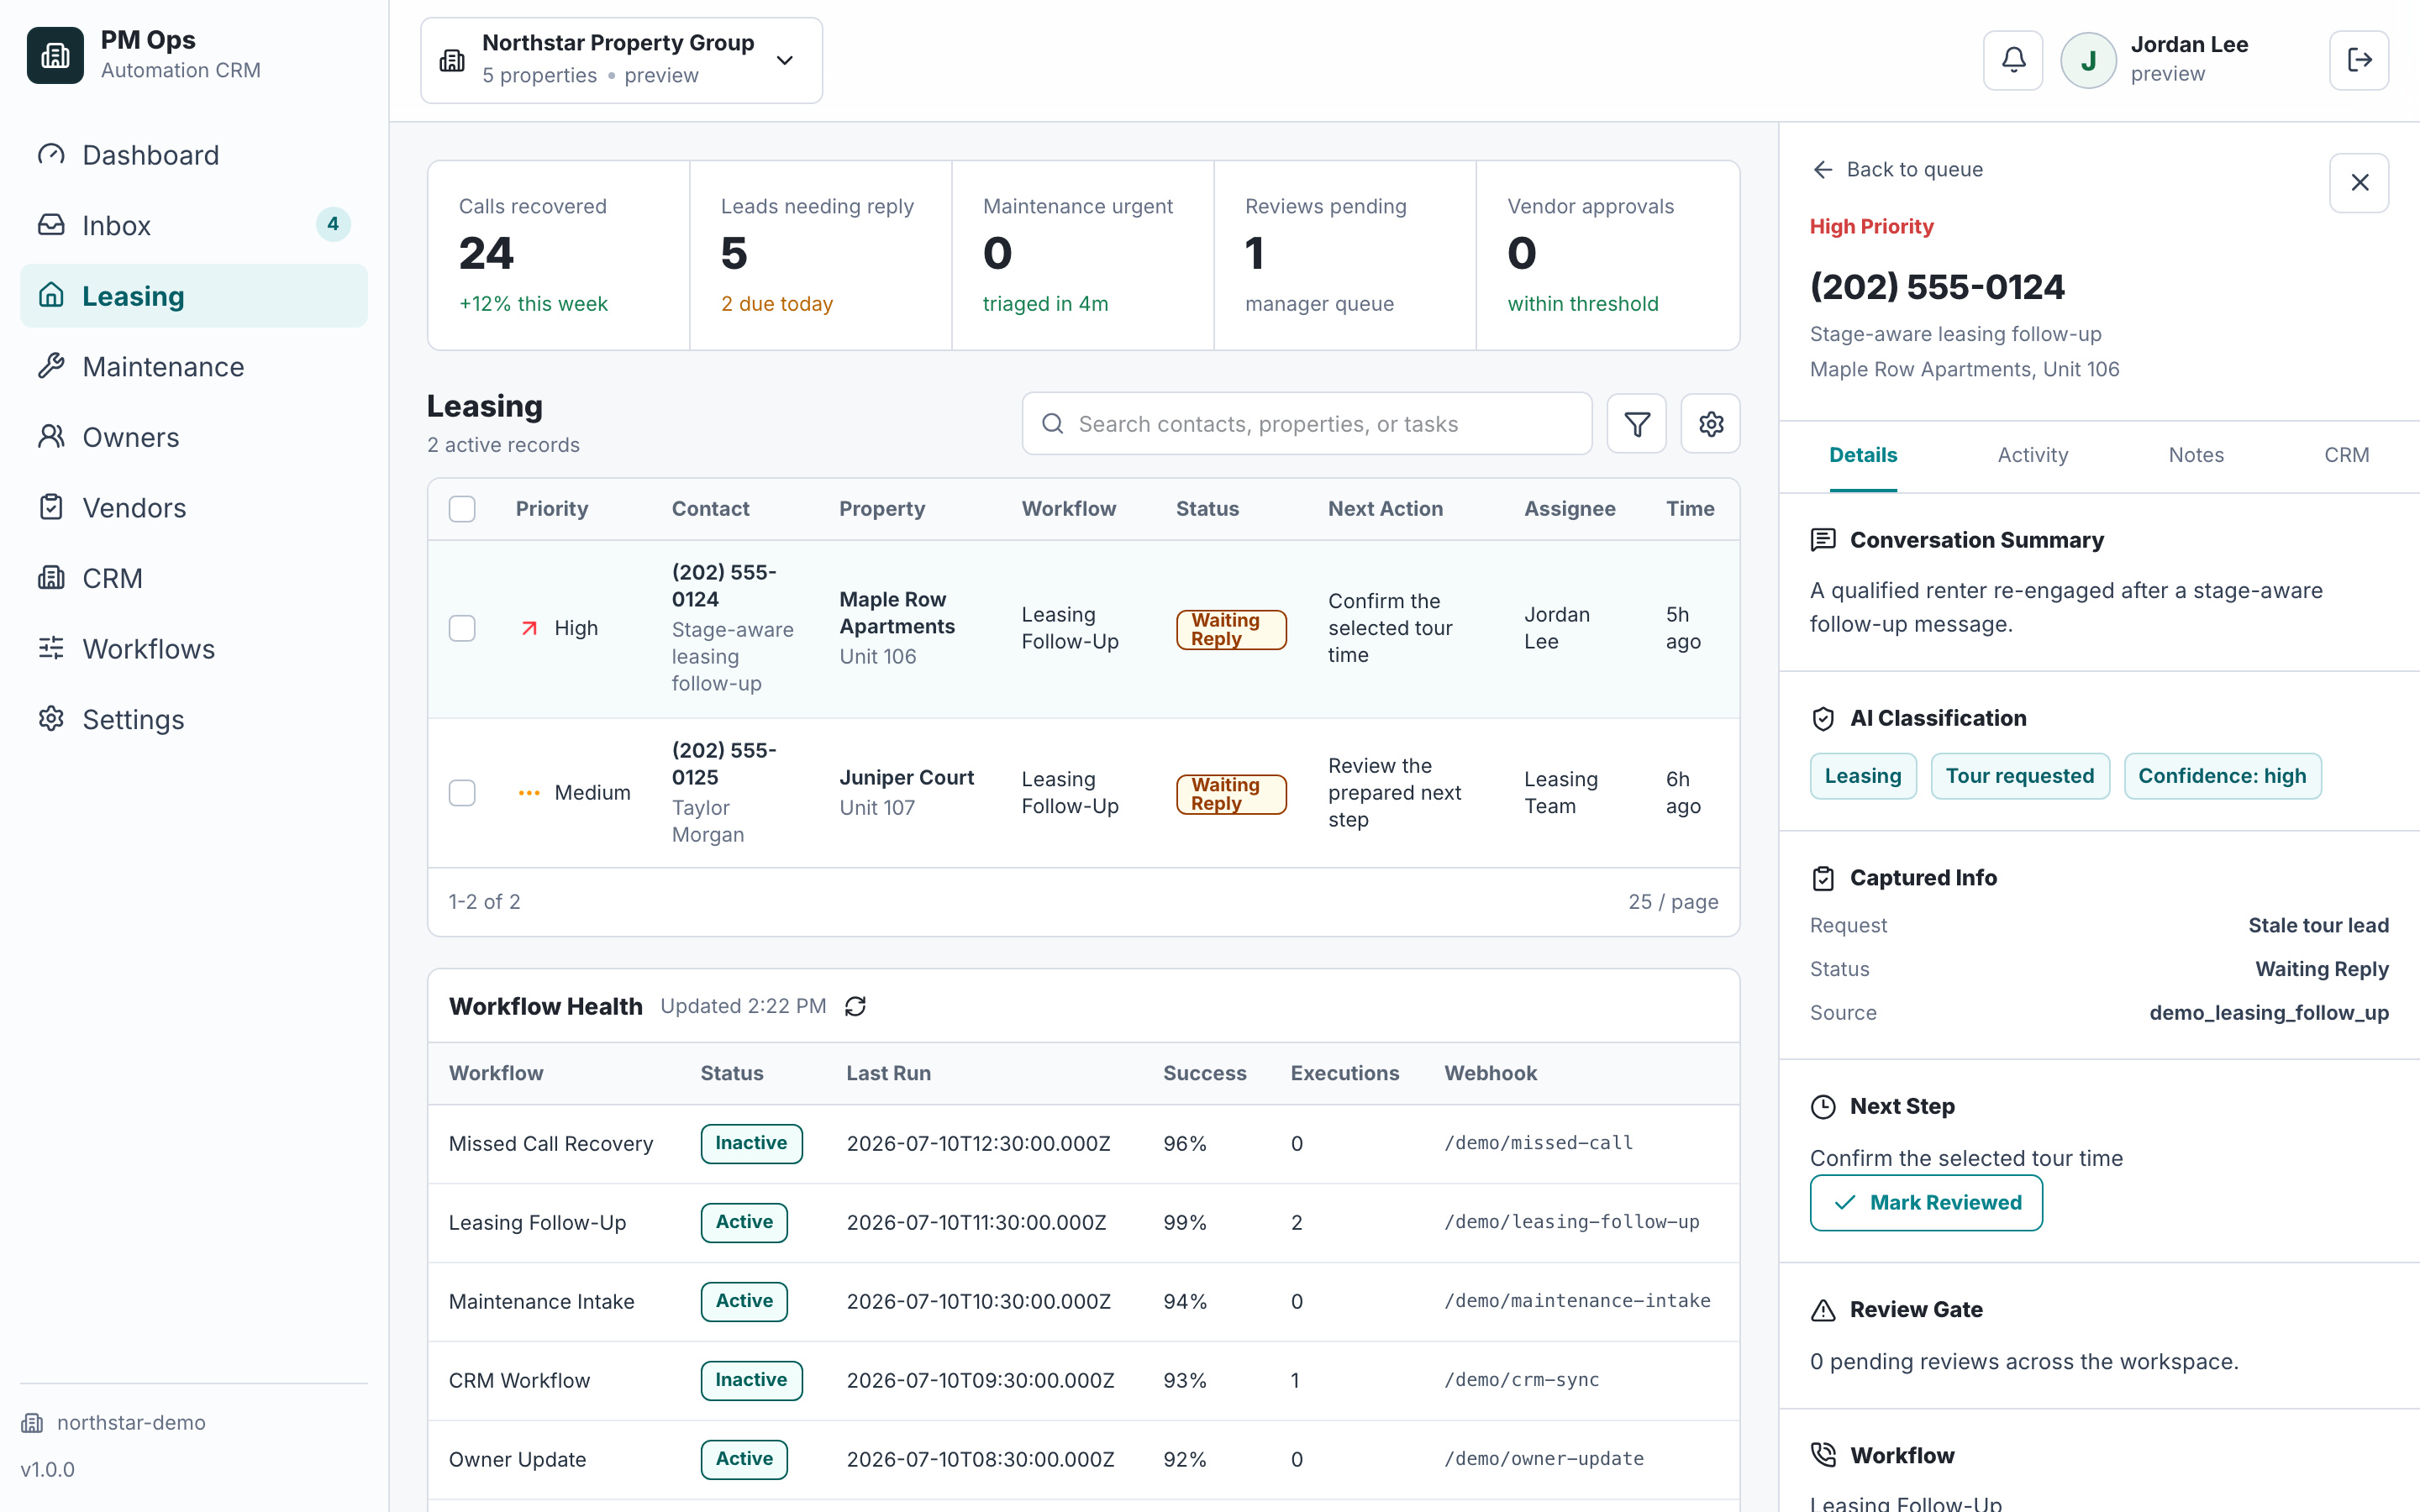Expand the Northstar Property Group selector
2420x1512 pixels.
[x=621, y=60]
